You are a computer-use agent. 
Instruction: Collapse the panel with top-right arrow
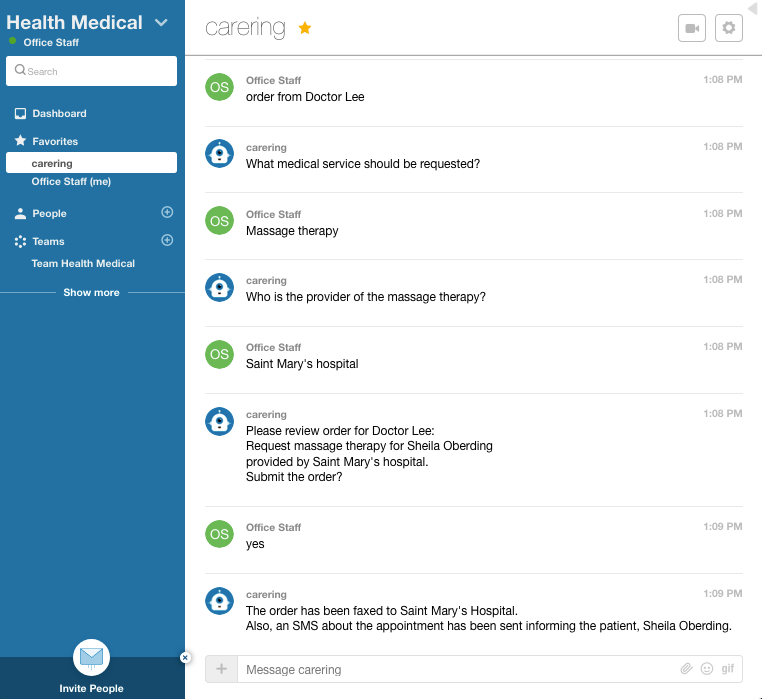point(753,8)
